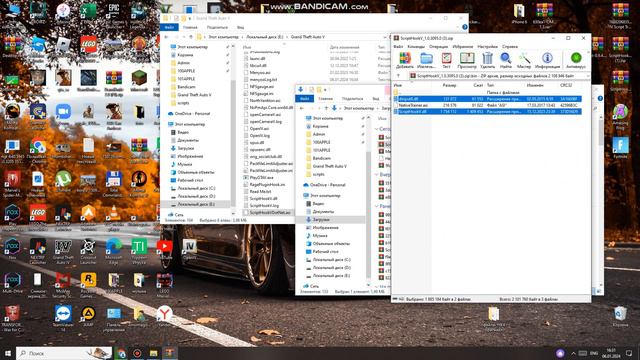This screenshot has width=640, height=360.
Task: Open the Вид tab in Downloads Explorer window
Action: click(376, 99)
